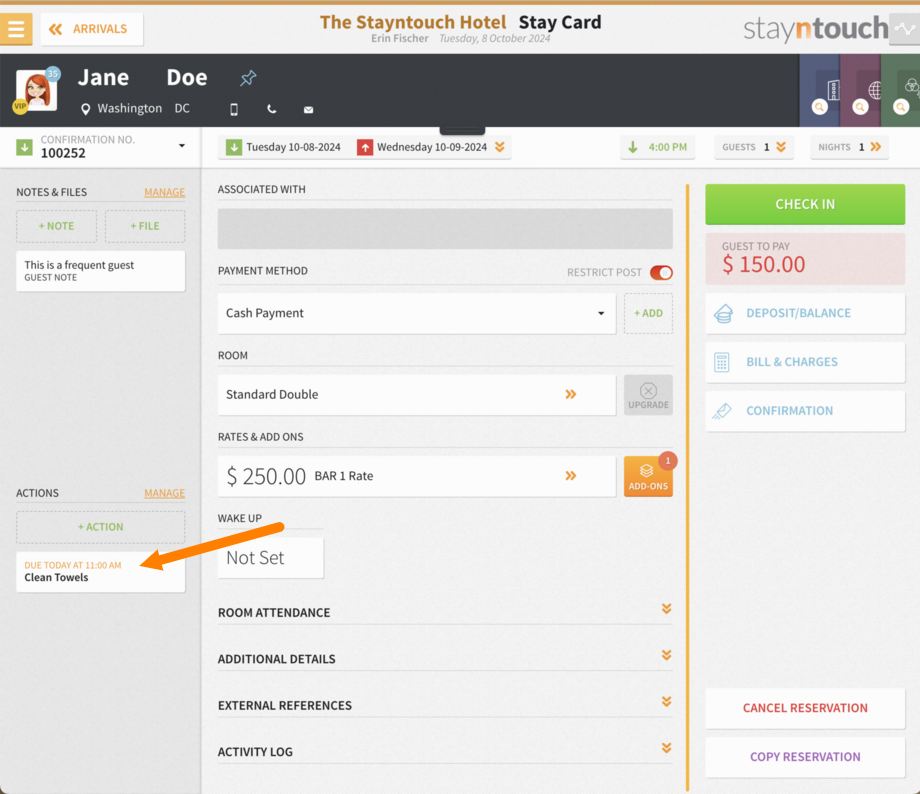Open the Cash Payment dropdown
This screenshot has width=920, height=794.
(x=417, y=313)
